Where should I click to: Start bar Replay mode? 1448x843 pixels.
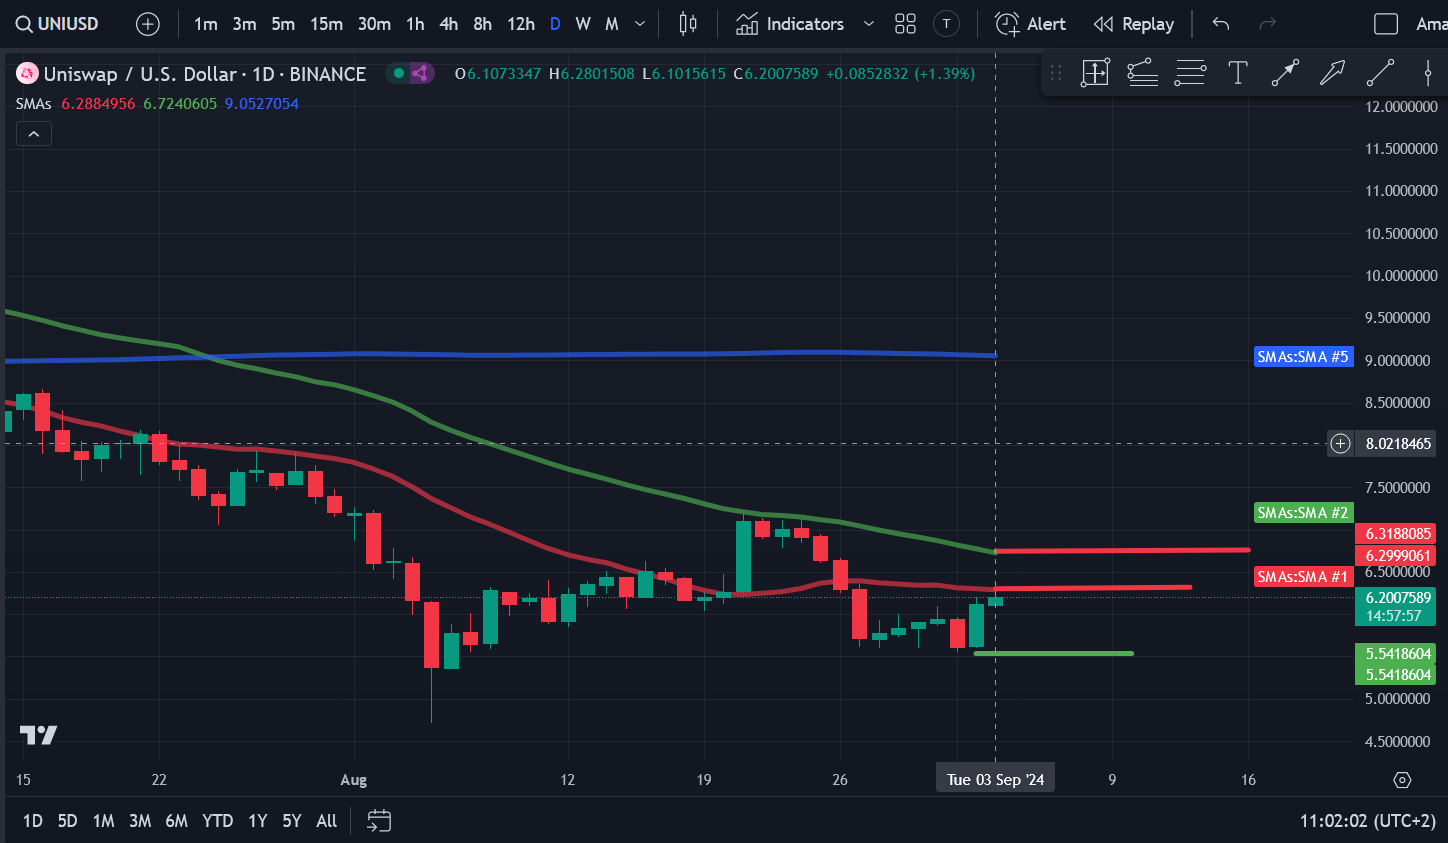pyautogui.click(x=1134, y=24)
